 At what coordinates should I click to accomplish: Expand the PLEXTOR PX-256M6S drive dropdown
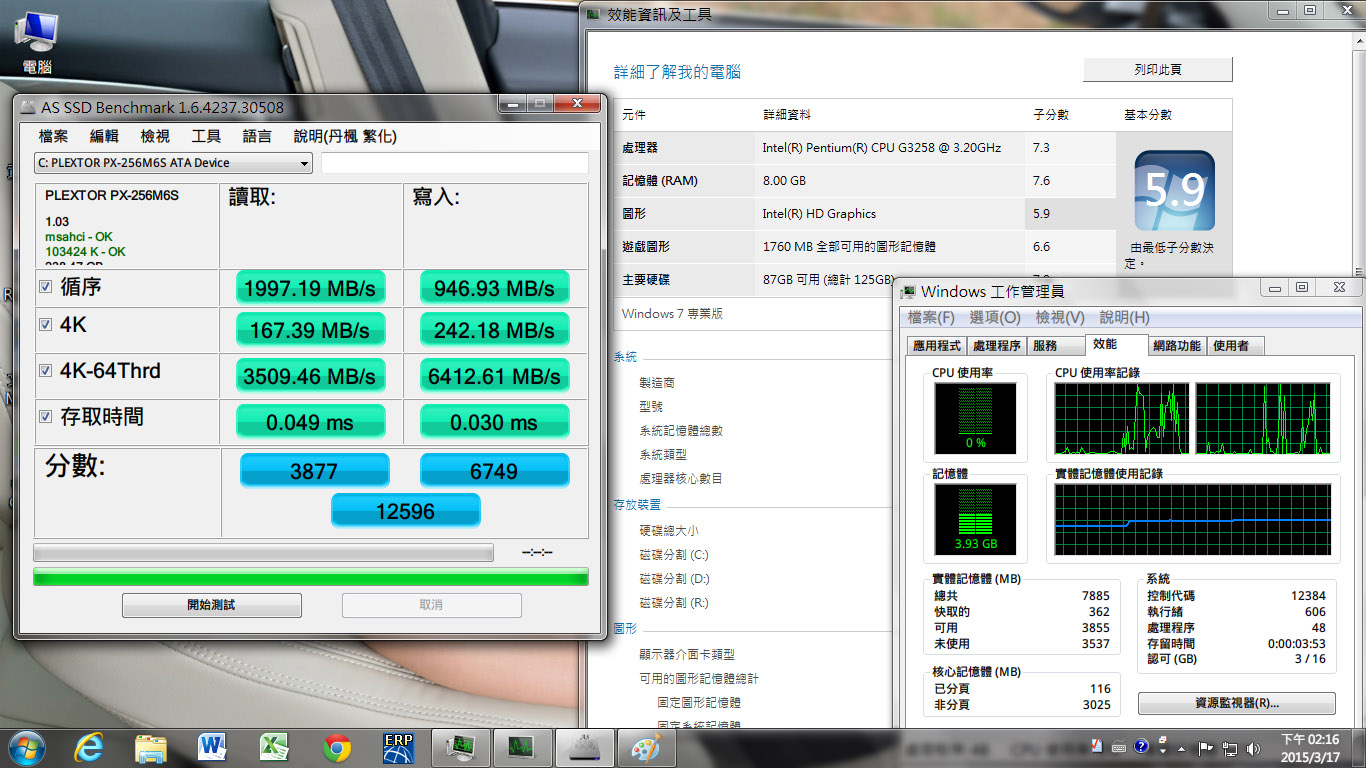click(x=173, y=163)
